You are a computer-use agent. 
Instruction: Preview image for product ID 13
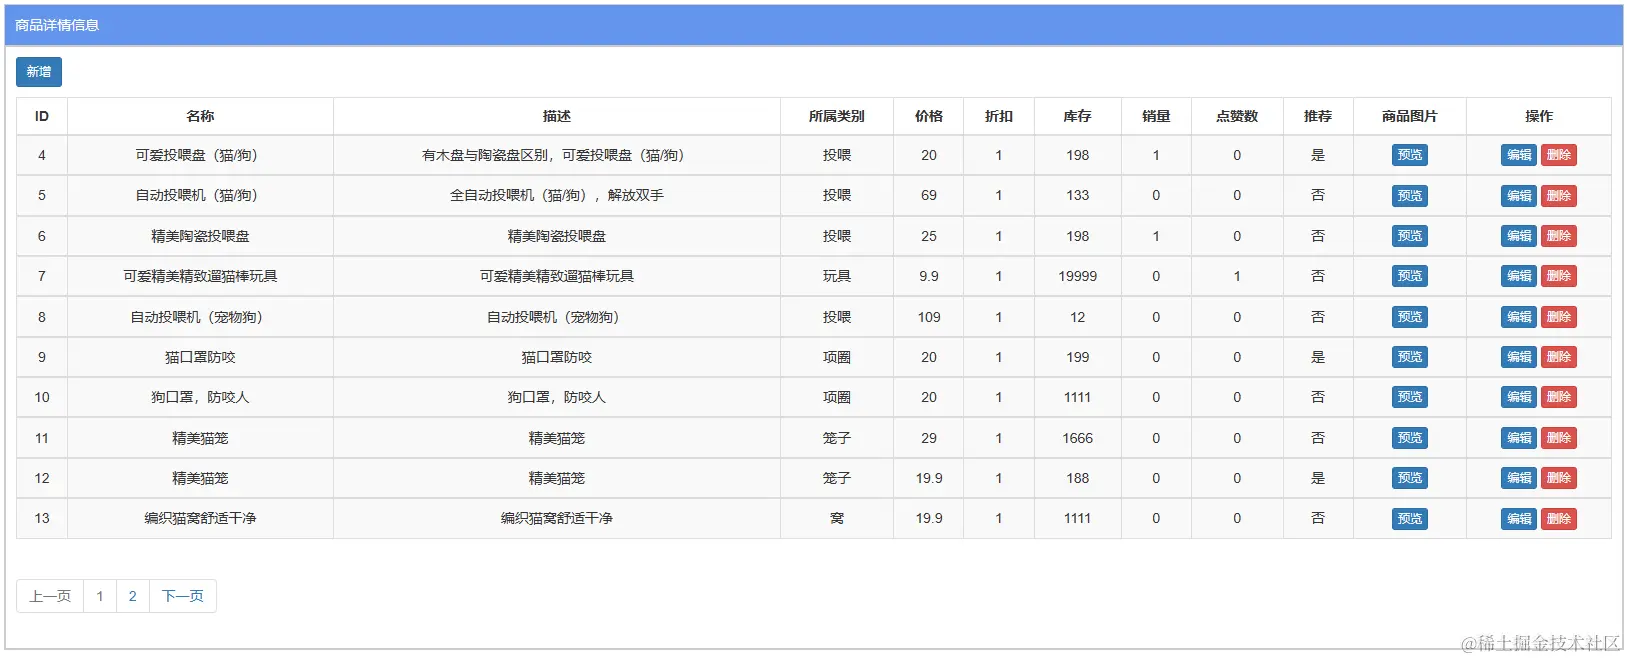[x=1409, y=519]
